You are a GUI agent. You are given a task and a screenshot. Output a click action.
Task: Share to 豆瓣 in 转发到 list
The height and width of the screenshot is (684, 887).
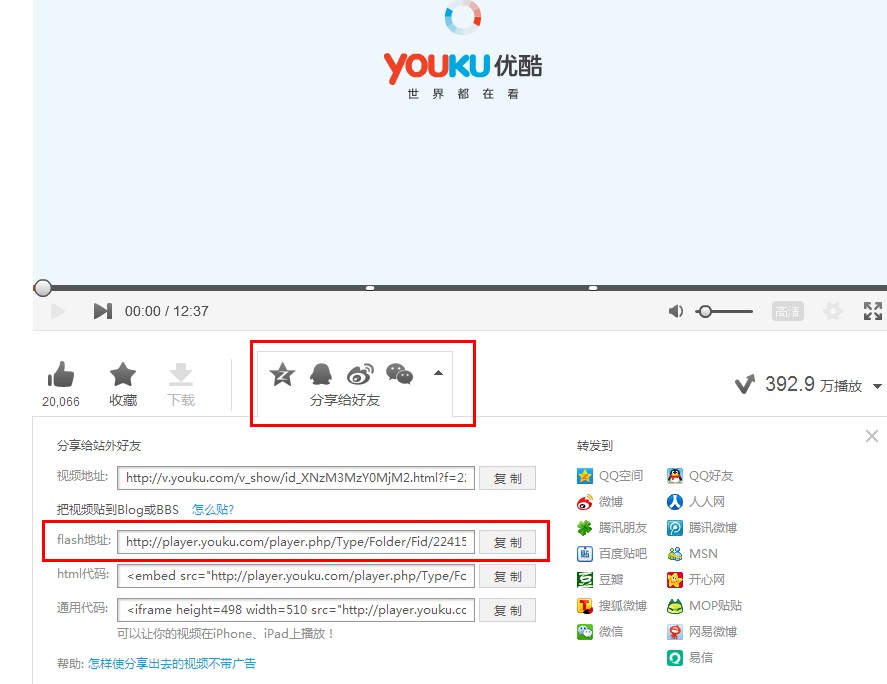(x=600, y=579)
